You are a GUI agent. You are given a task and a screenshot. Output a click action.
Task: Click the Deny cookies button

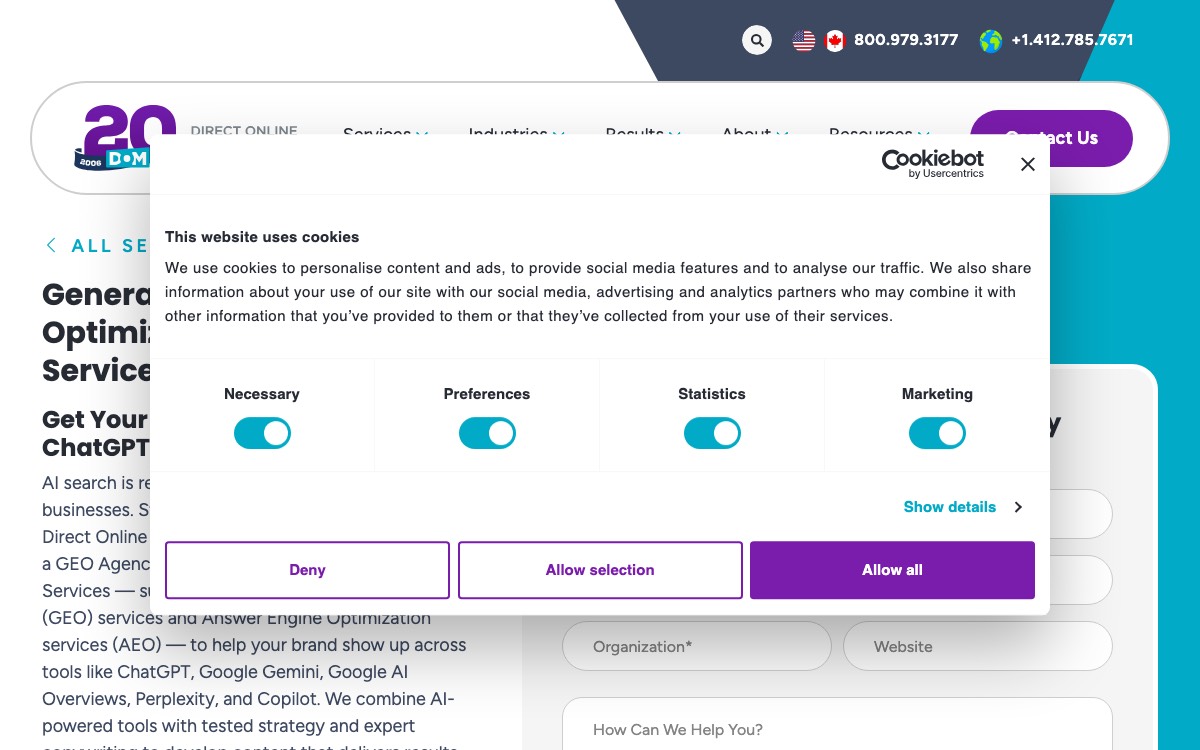tap(307, 570)
